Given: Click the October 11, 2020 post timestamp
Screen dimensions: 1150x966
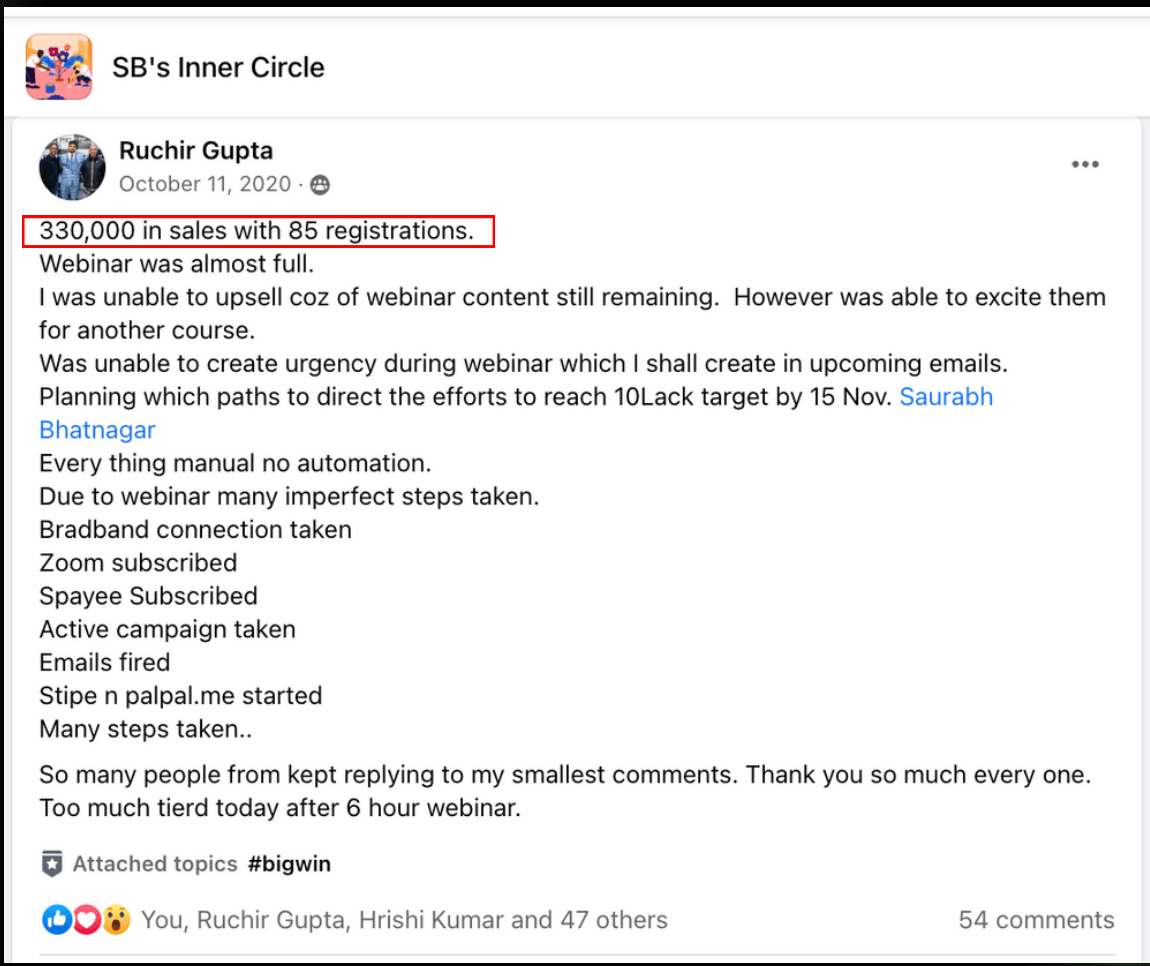Looking at the screenshot, I should pos(205,184).
